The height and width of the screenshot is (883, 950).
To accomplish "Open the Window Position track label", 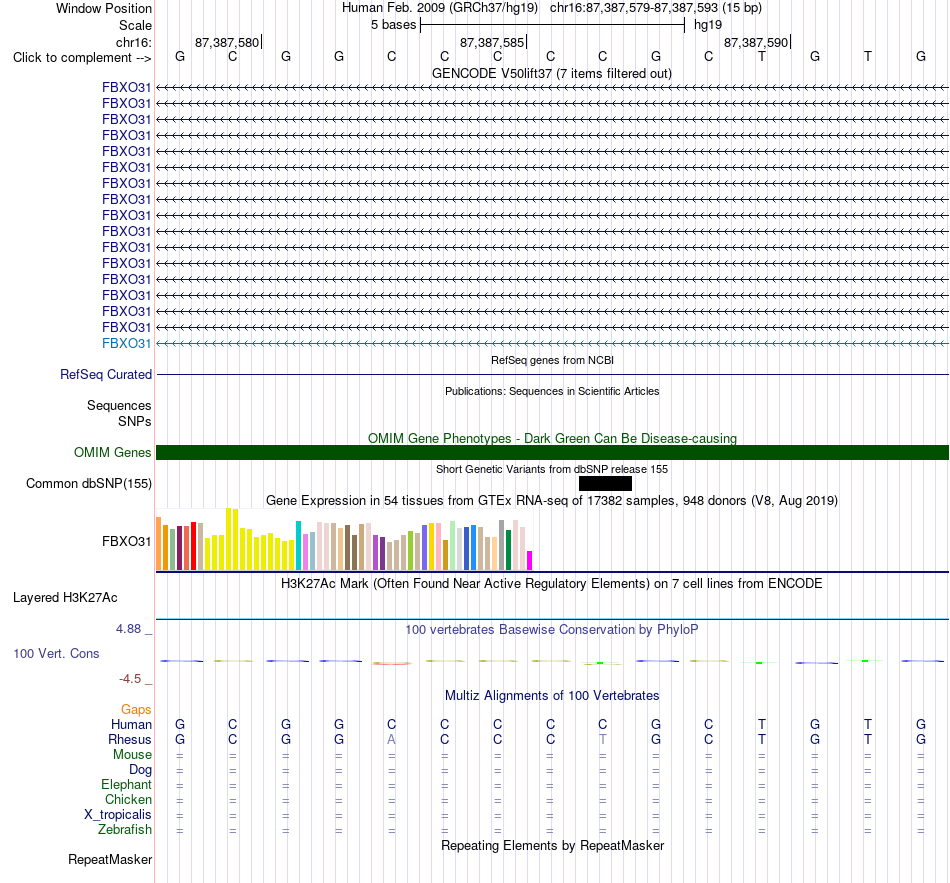I will [x=104, y=8].
